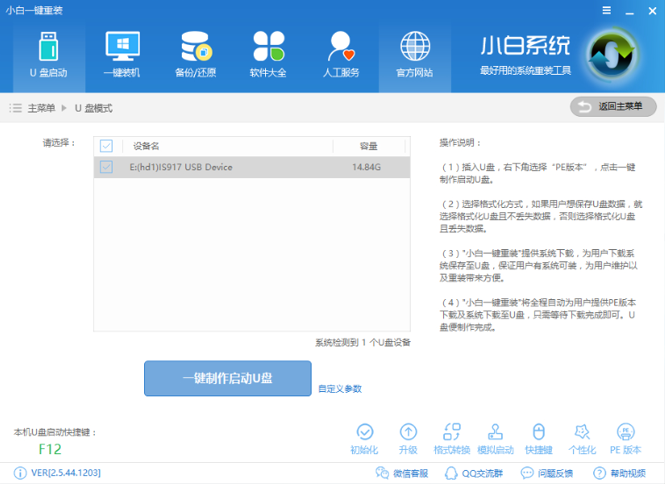
Task: Open the 个性化 personalization settings
Action: [582, 437]
